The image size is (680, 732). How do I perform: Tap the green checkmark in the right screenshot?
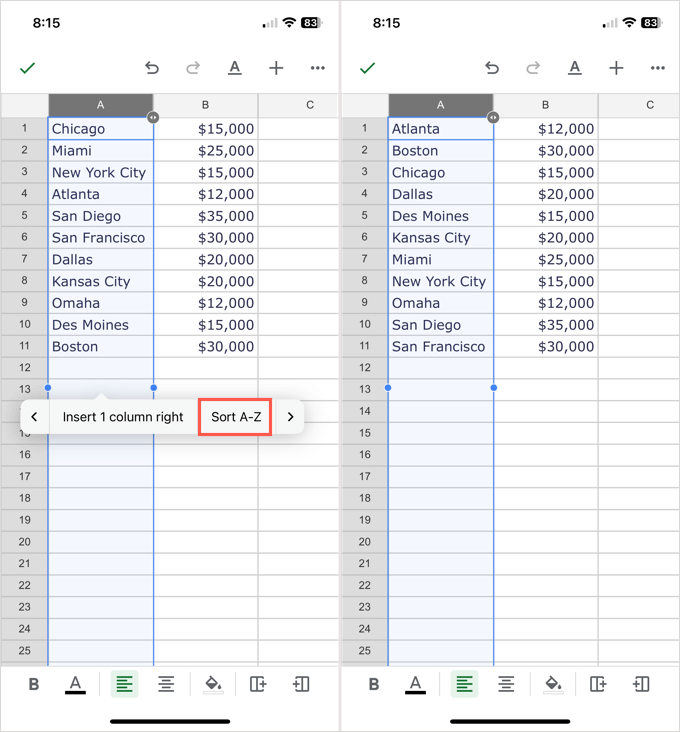tap(367, 68)
